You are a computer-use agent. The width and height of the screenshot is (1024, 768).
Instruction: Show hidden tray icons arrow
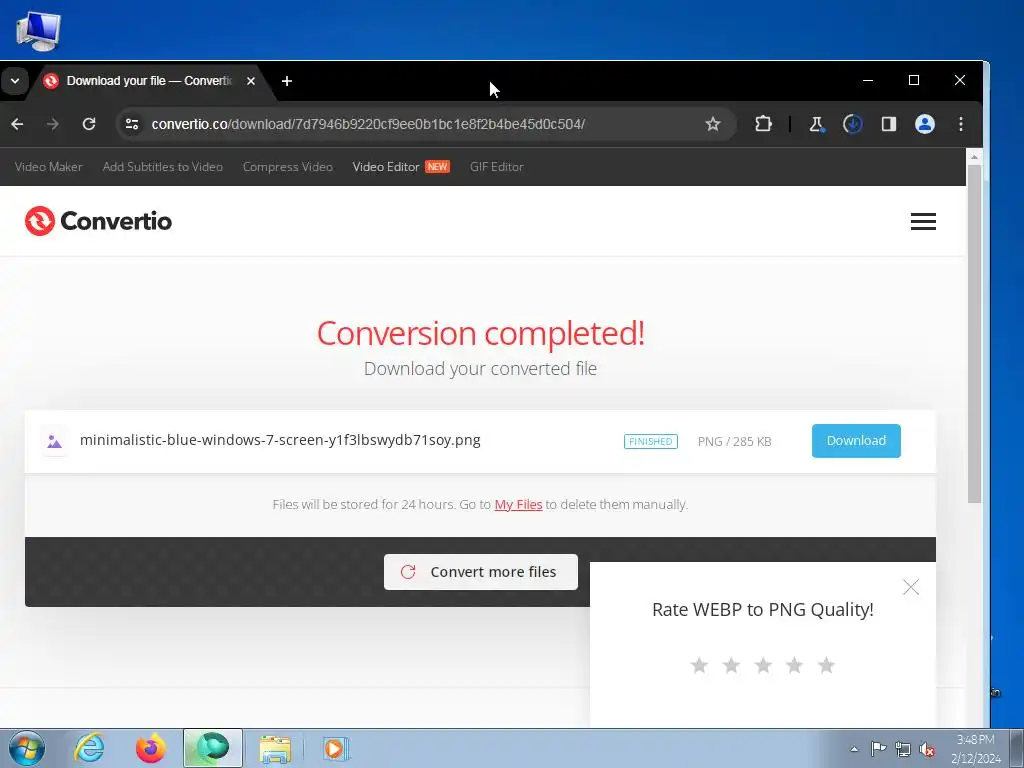854,749
